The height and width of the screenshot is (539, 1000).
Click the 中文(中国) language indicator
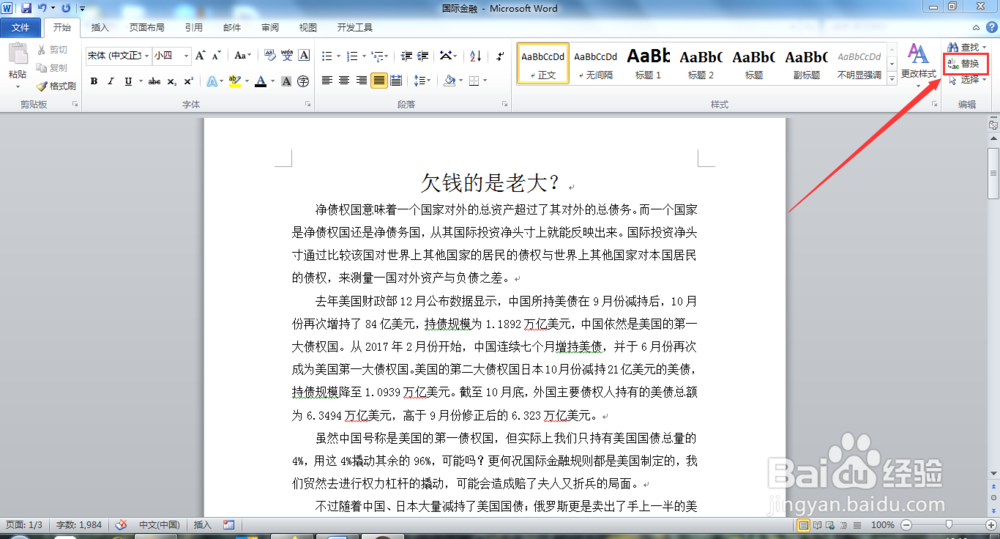pos(159,525)
